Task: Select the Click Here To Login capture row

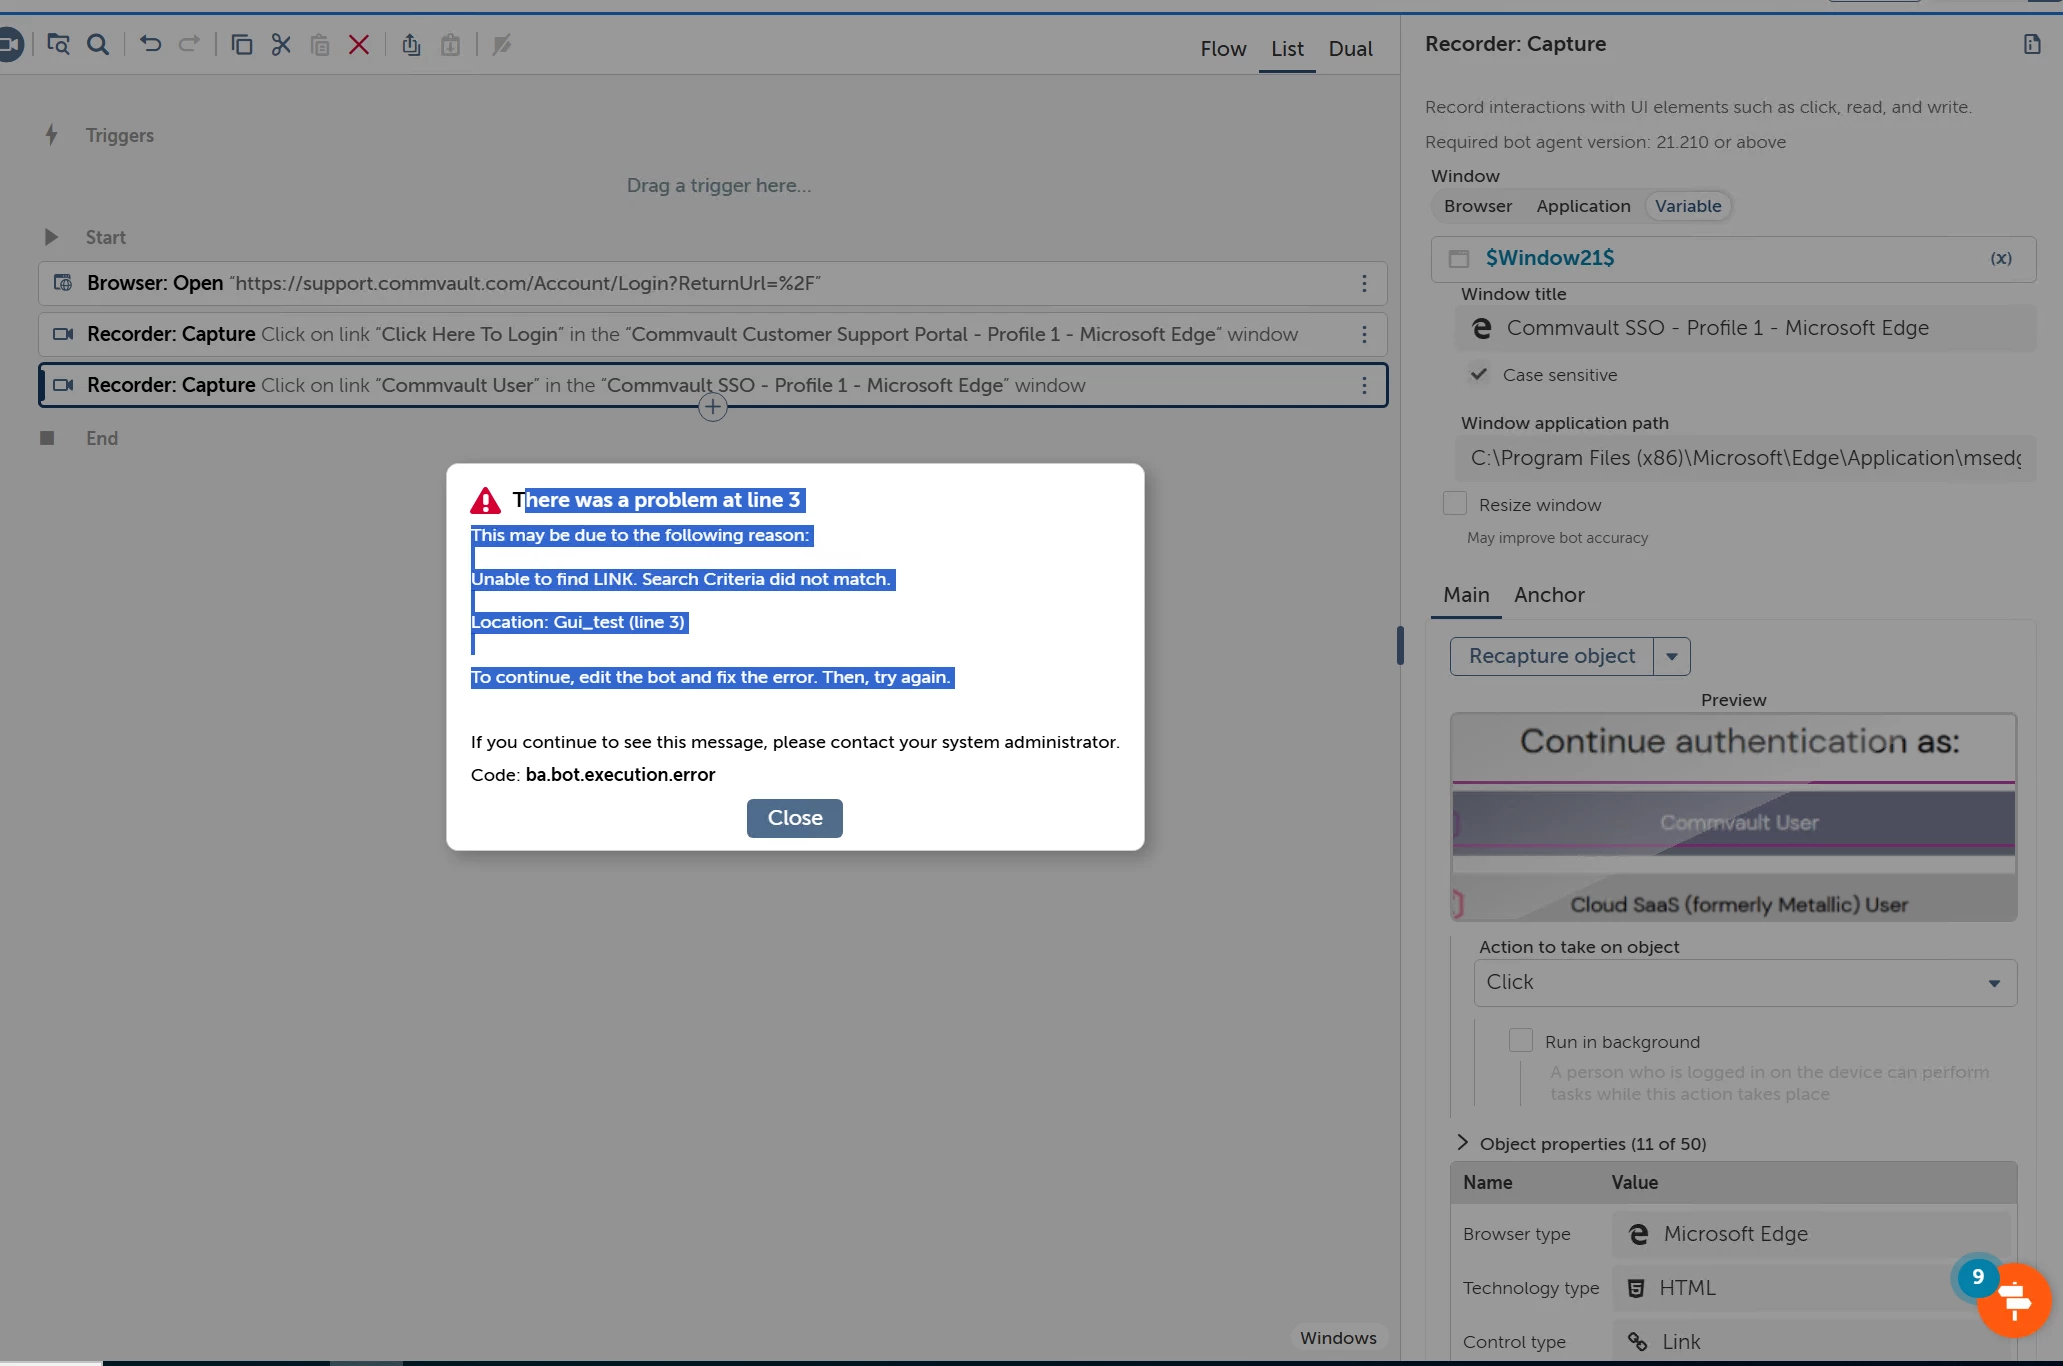Action: 712,335
